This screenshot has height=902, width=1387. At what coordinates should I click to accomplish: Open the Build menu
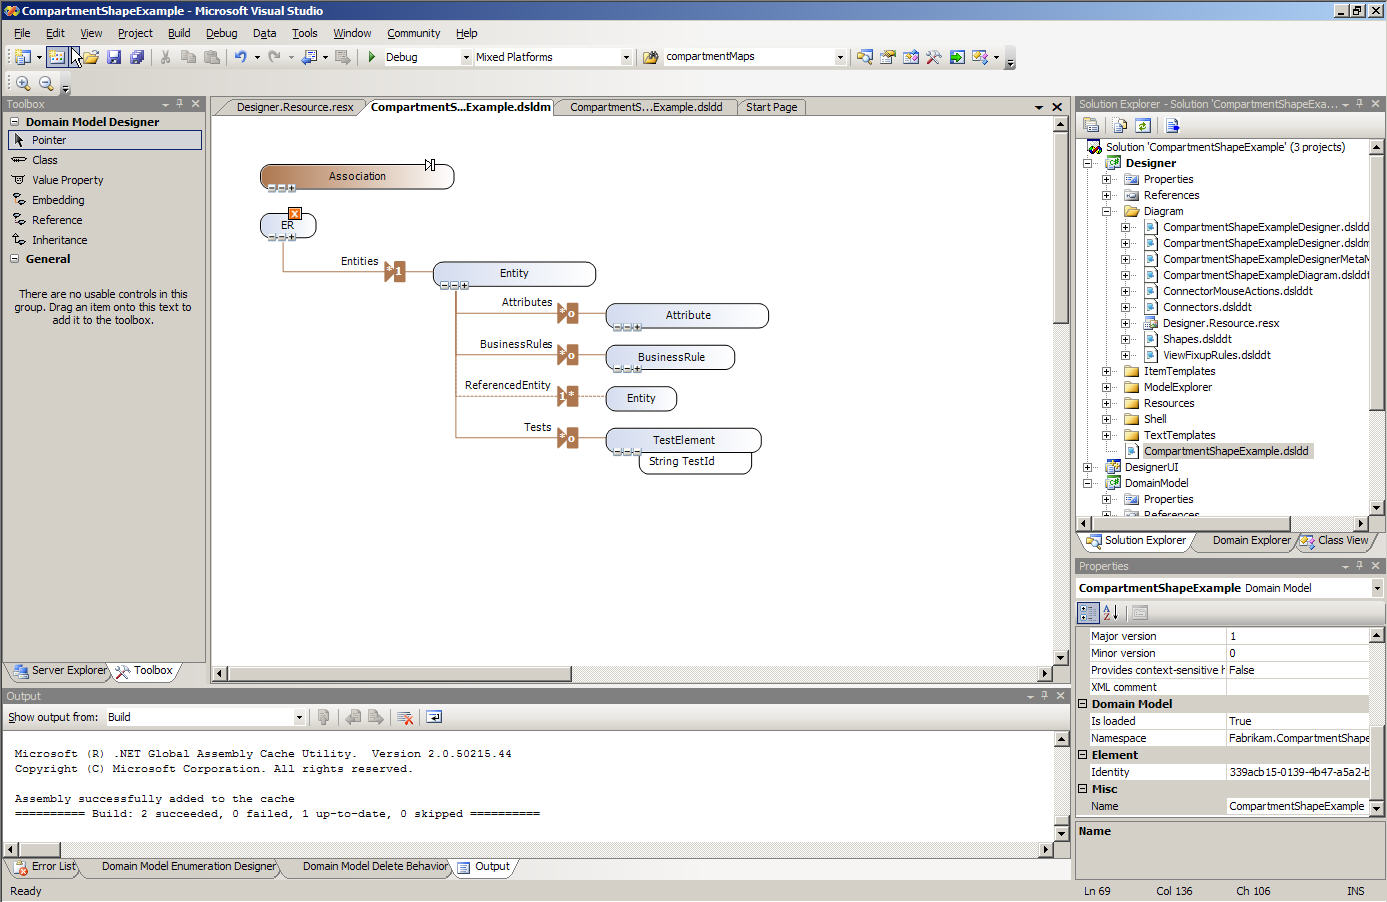(x=179, y=33)
